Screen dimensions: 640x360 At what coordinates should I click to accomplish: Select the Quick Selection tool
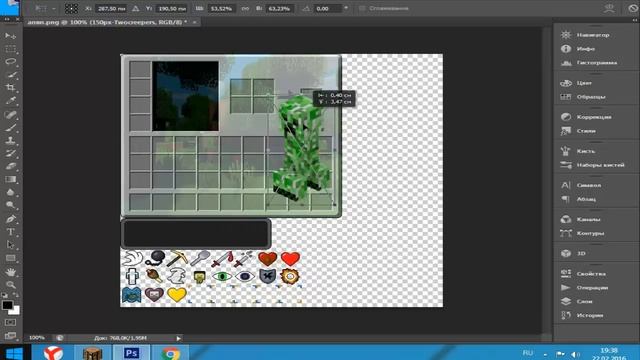click(10, 75)
